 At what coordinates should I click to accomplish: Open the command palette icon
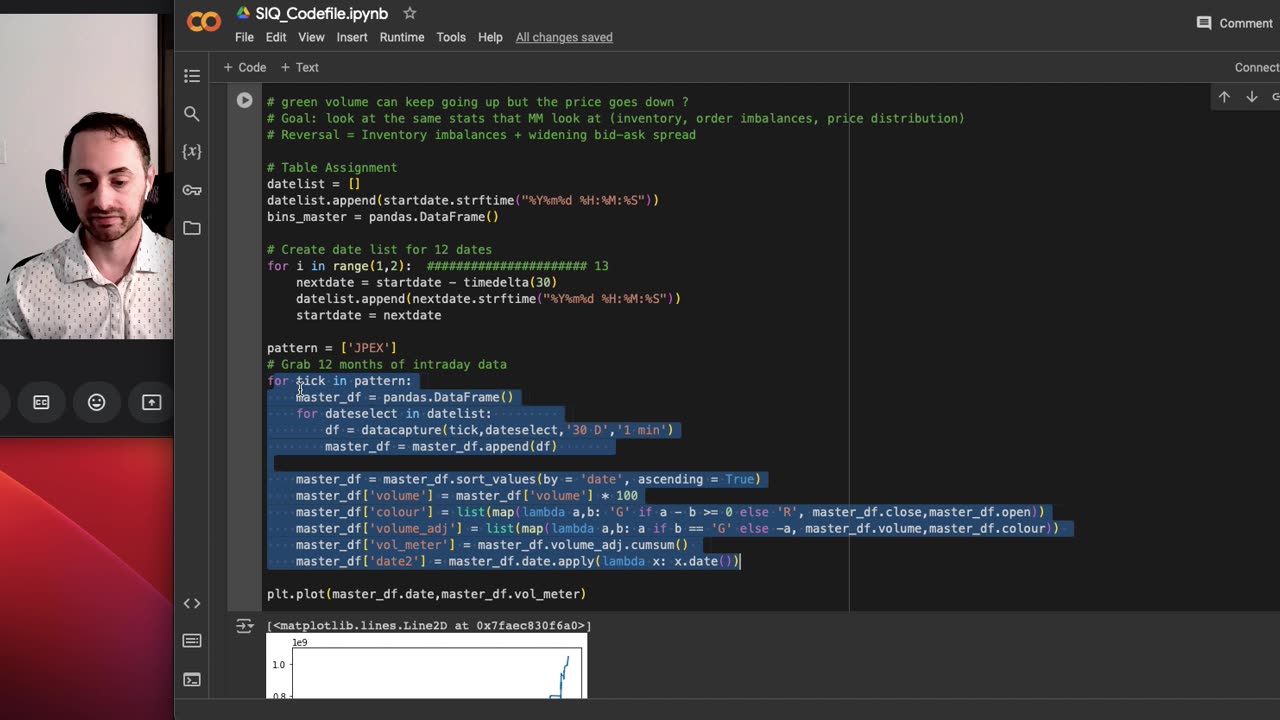click(x=192, y=641)
